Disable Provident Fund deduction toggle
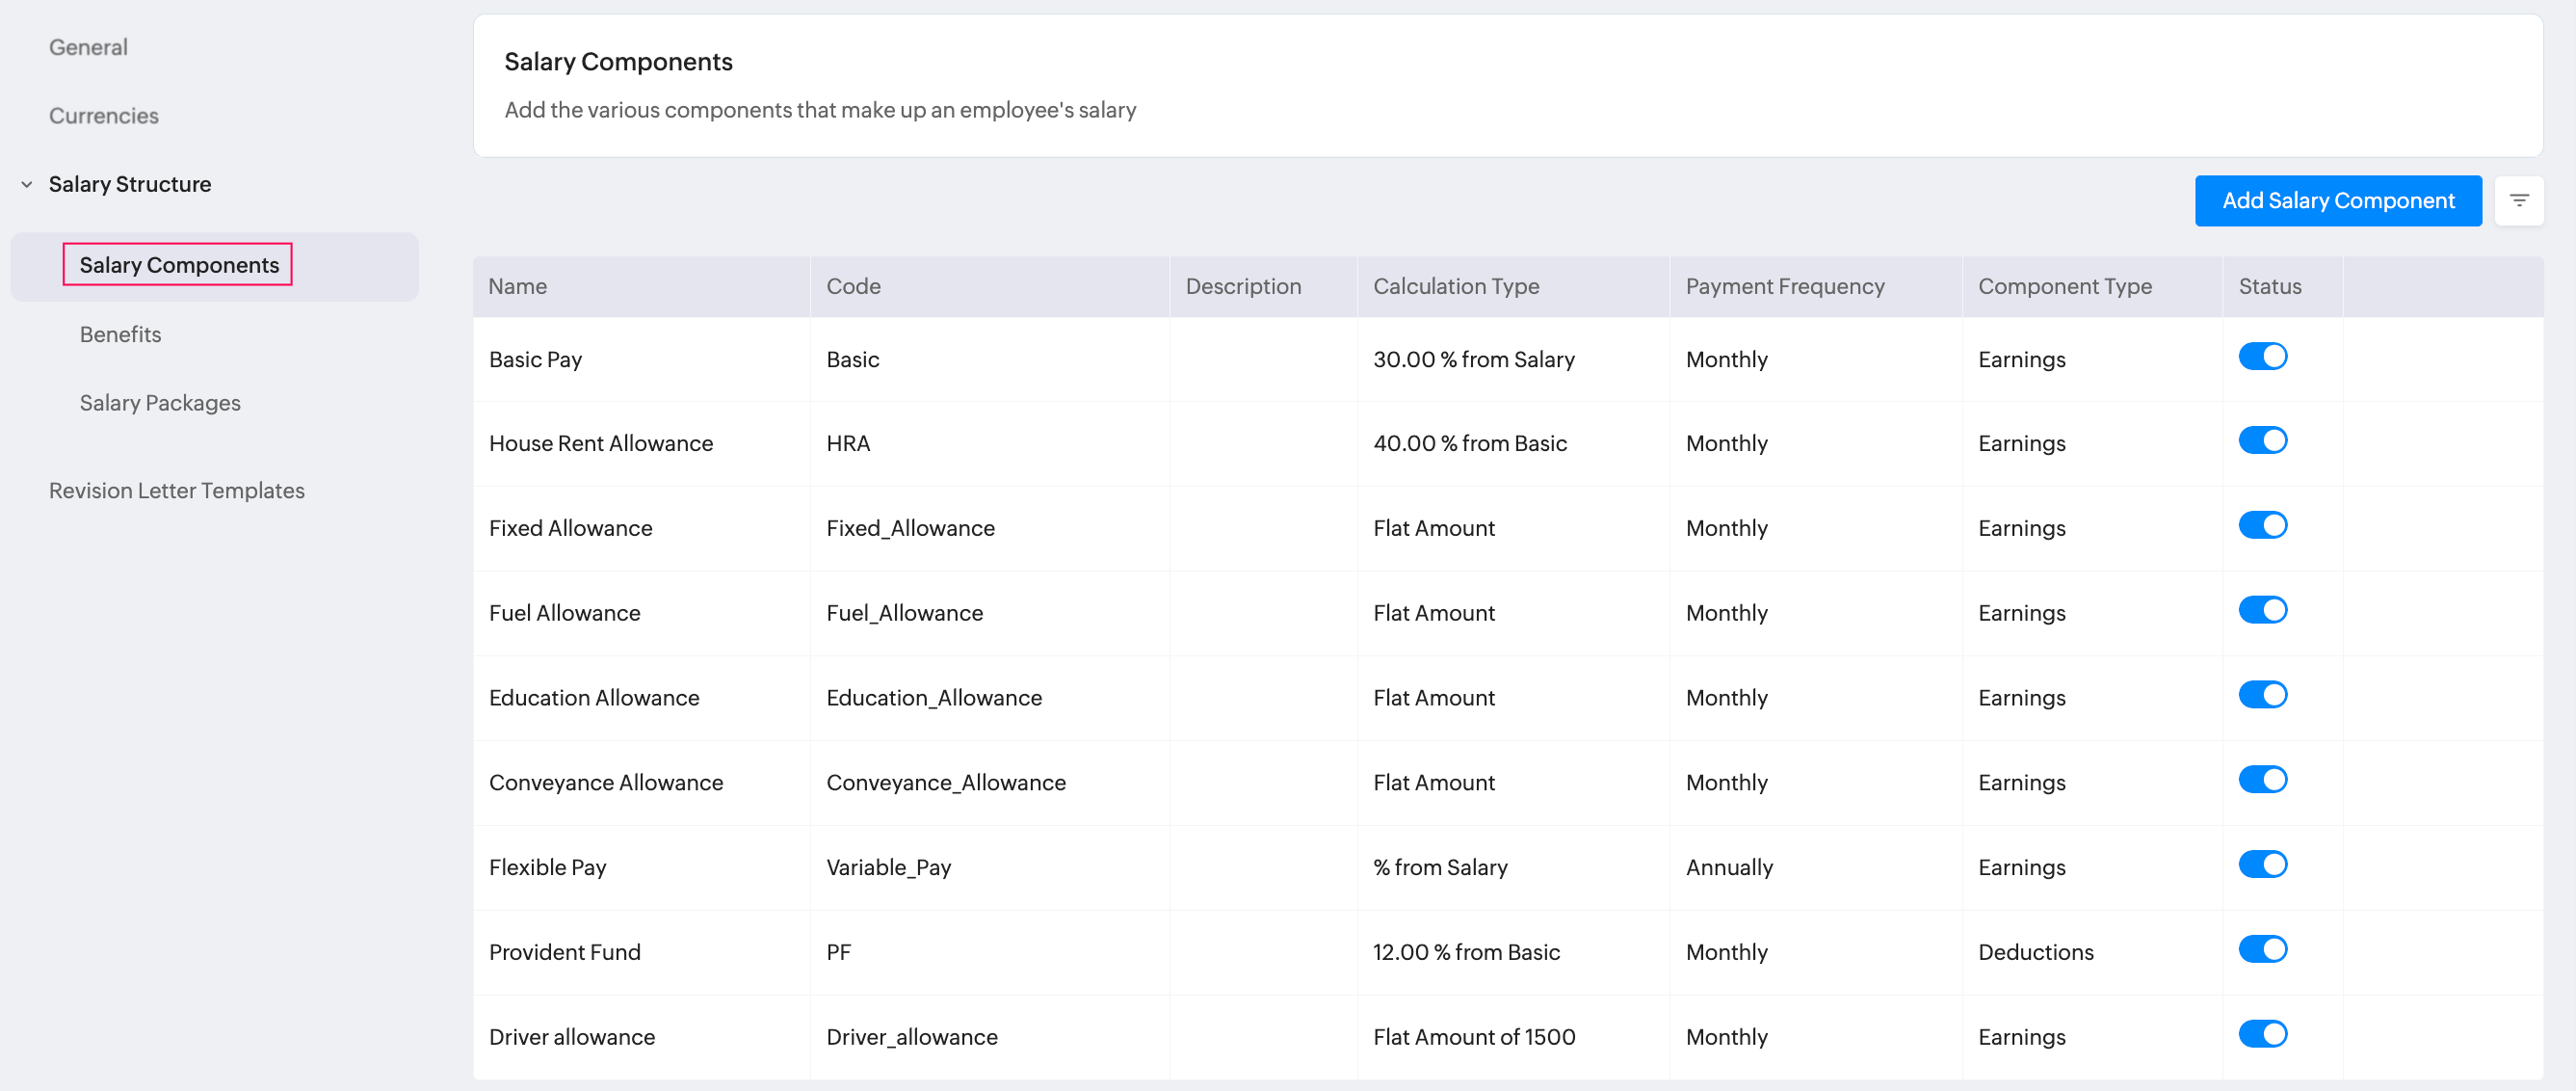Screen dimensions: 2576x1091 pos(2262,950)
